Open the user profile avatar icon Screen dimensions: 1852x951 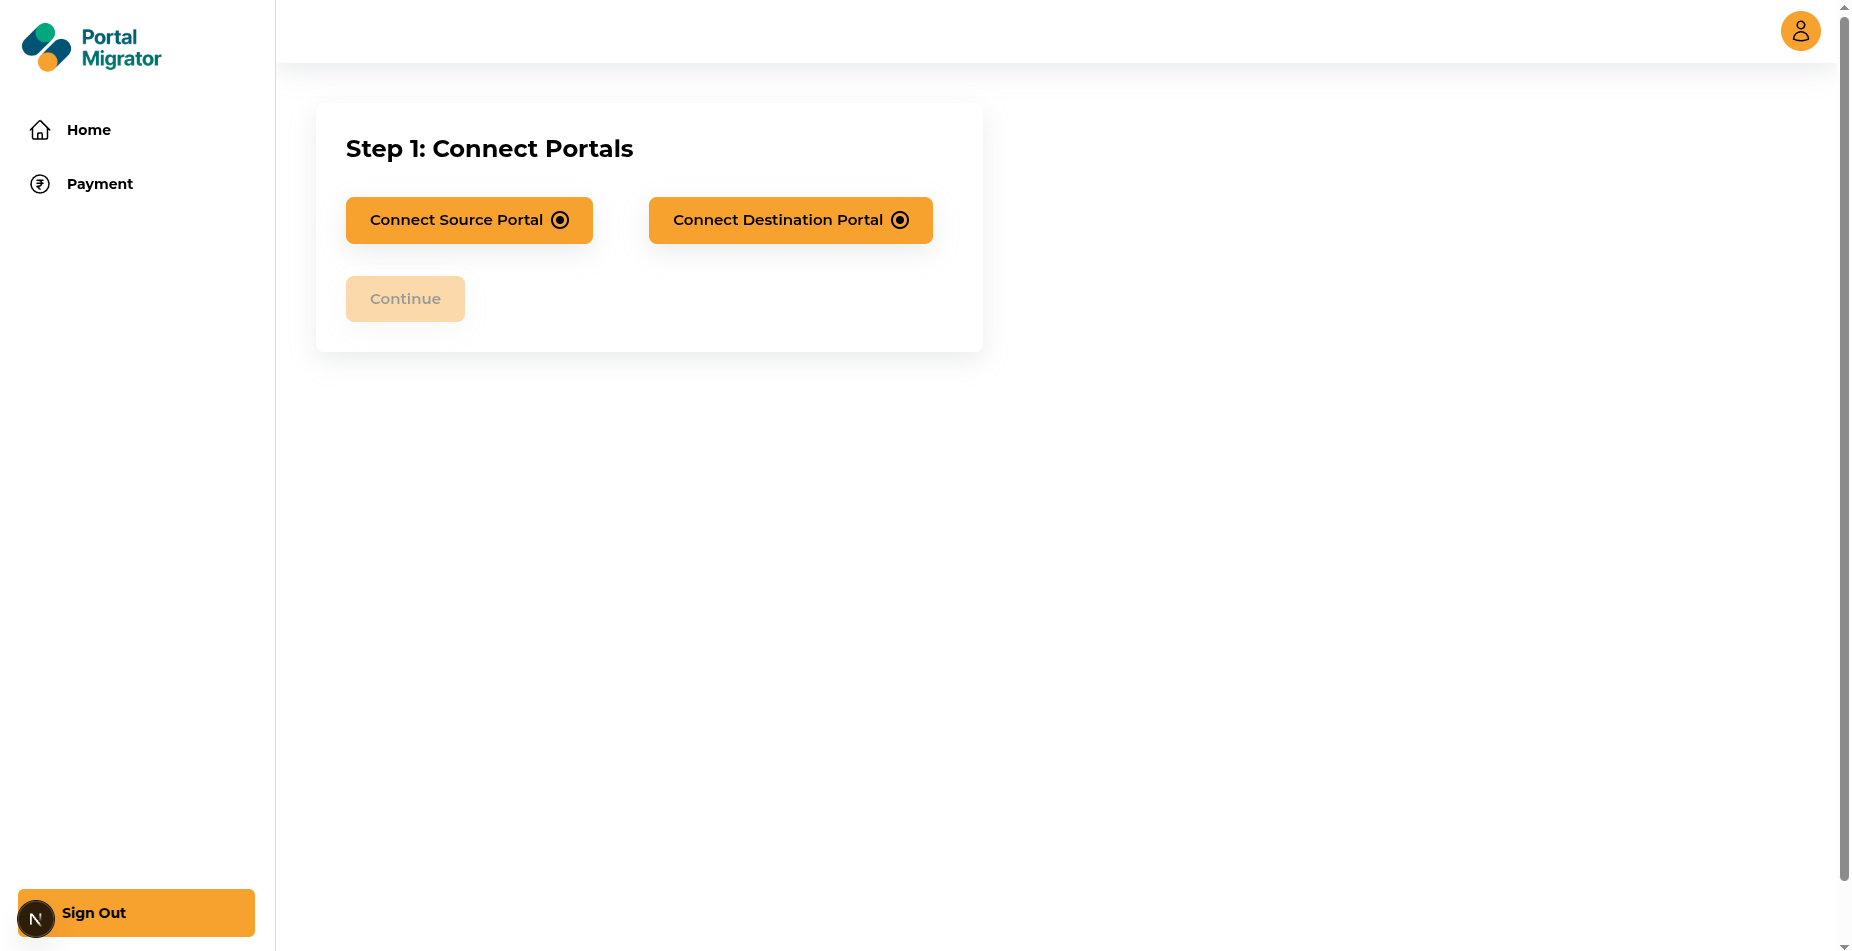click(x=1800, y=31)
